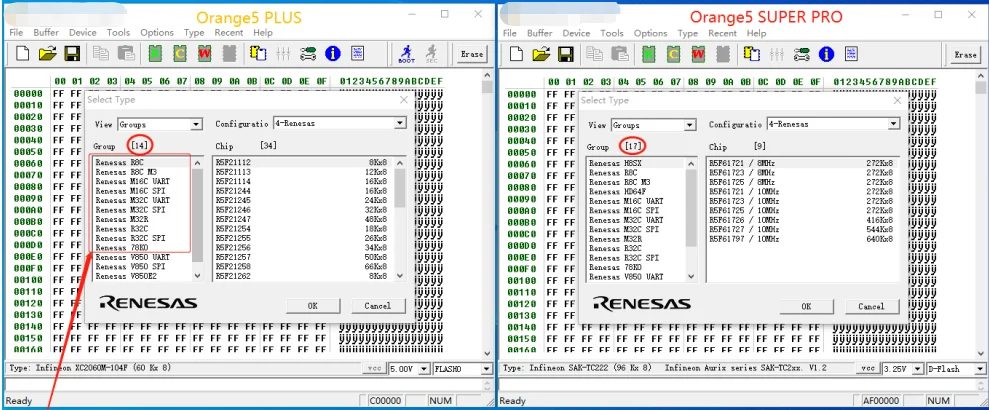Viewport: 989px width, 410px height.
Task: Compare chip yellow C icon in Orange5 PLUS
Action: coord(180,54)
